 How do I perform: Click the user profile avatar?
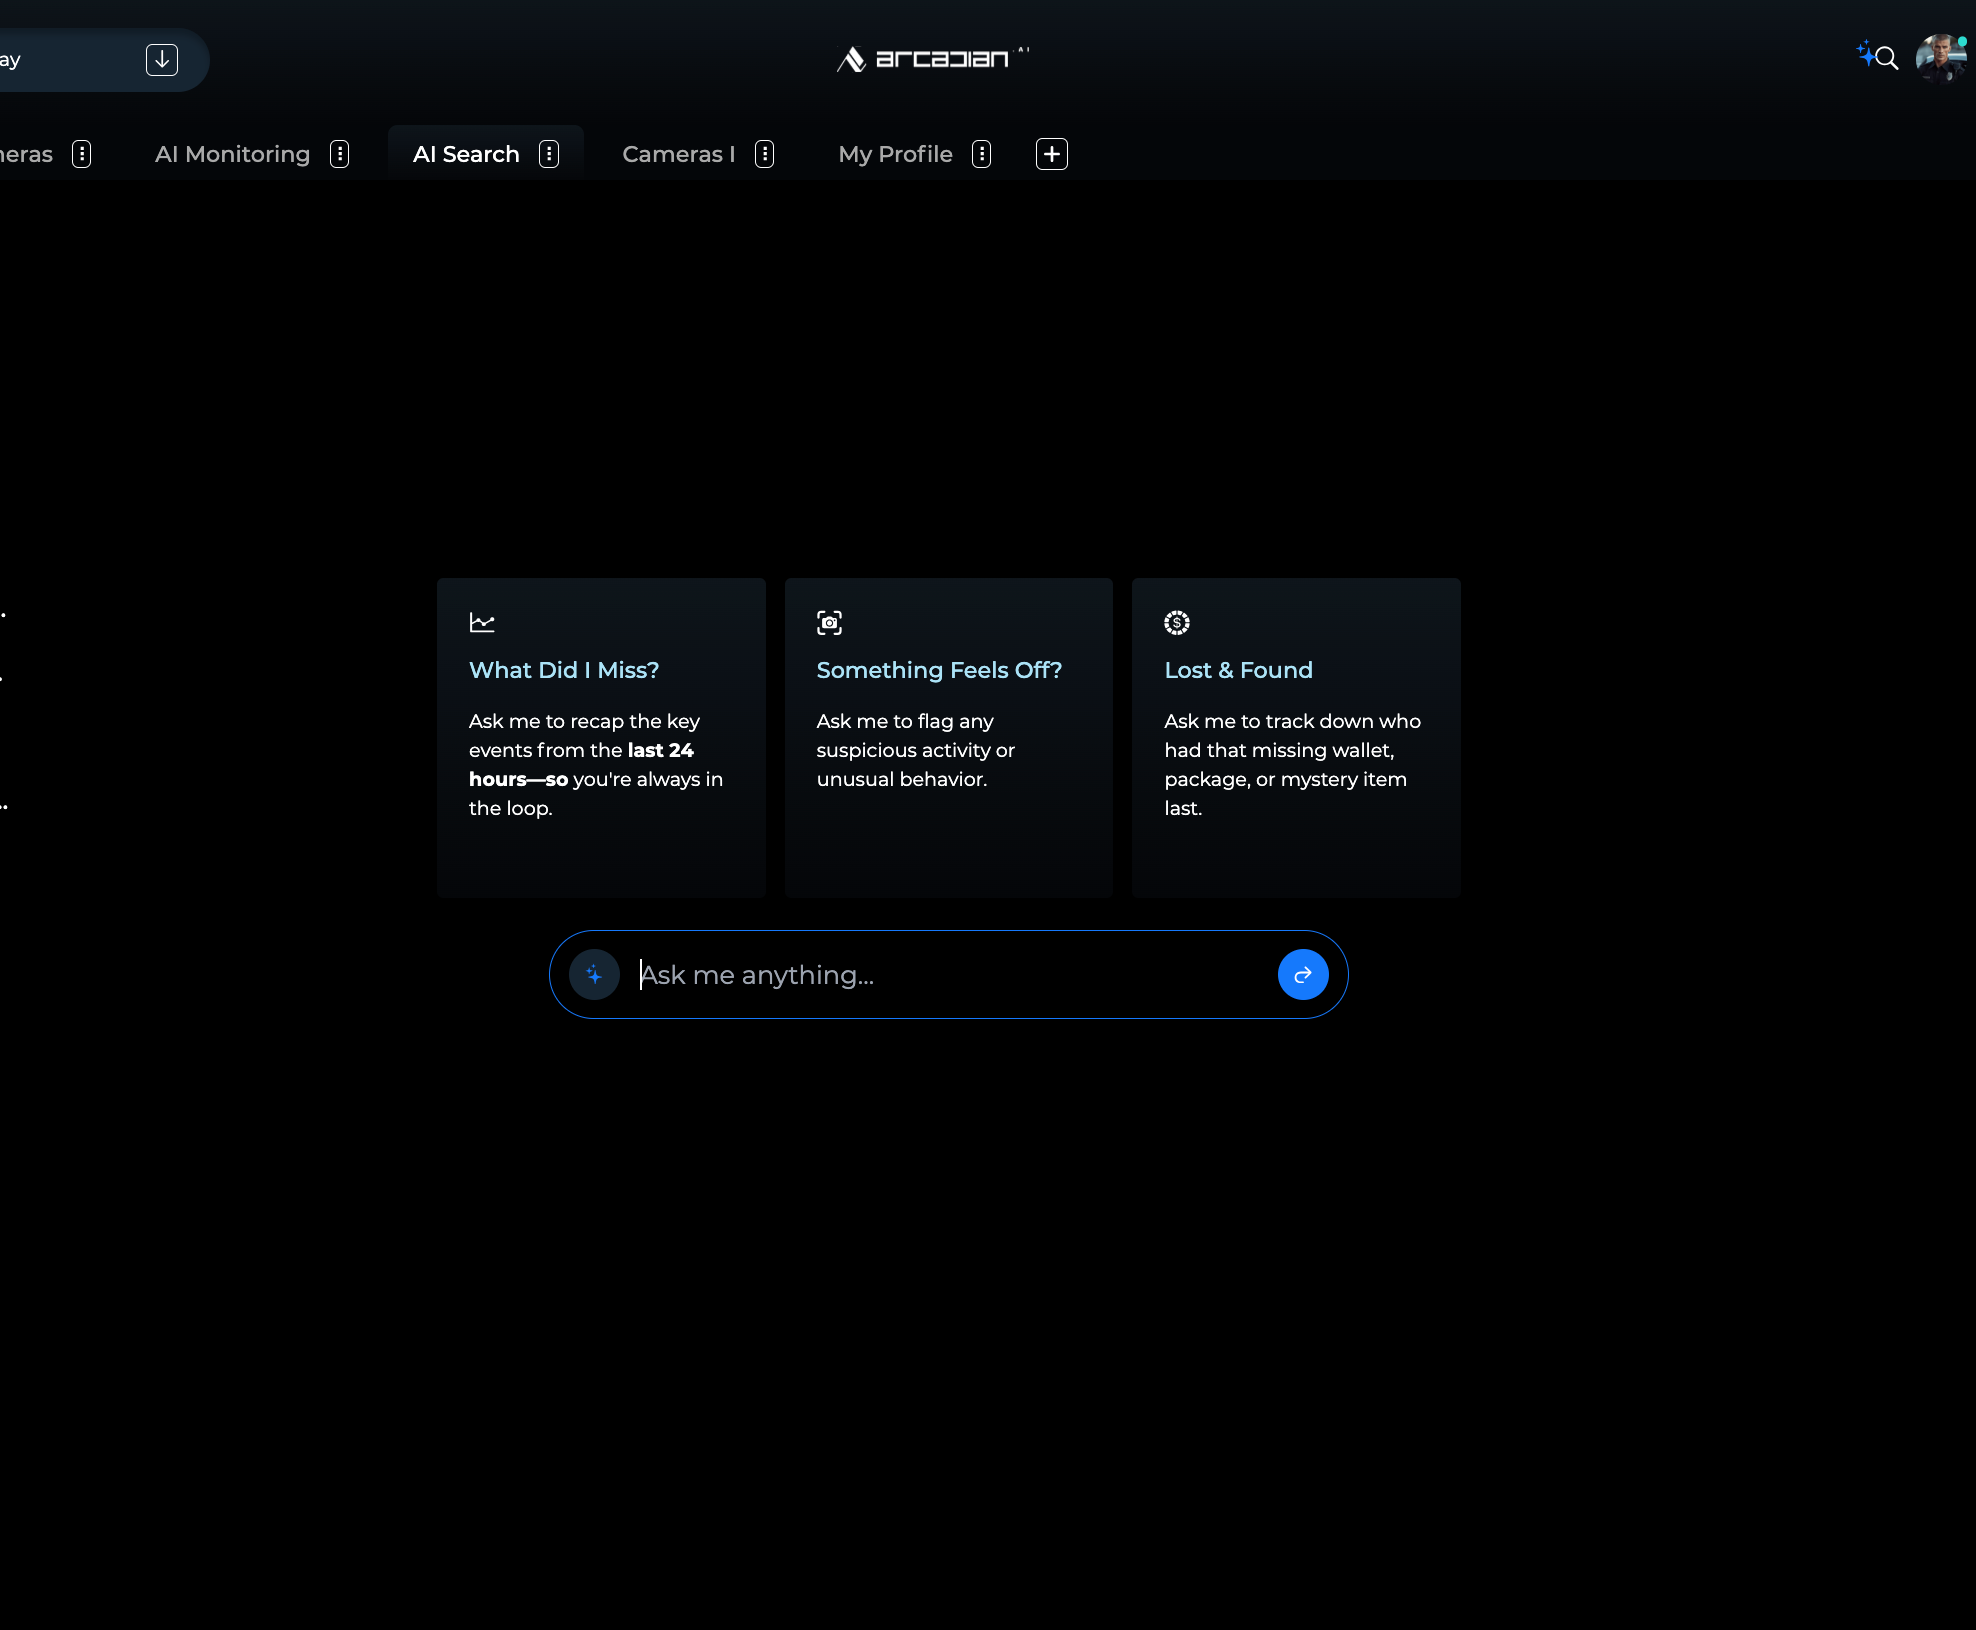(1940, 58)
